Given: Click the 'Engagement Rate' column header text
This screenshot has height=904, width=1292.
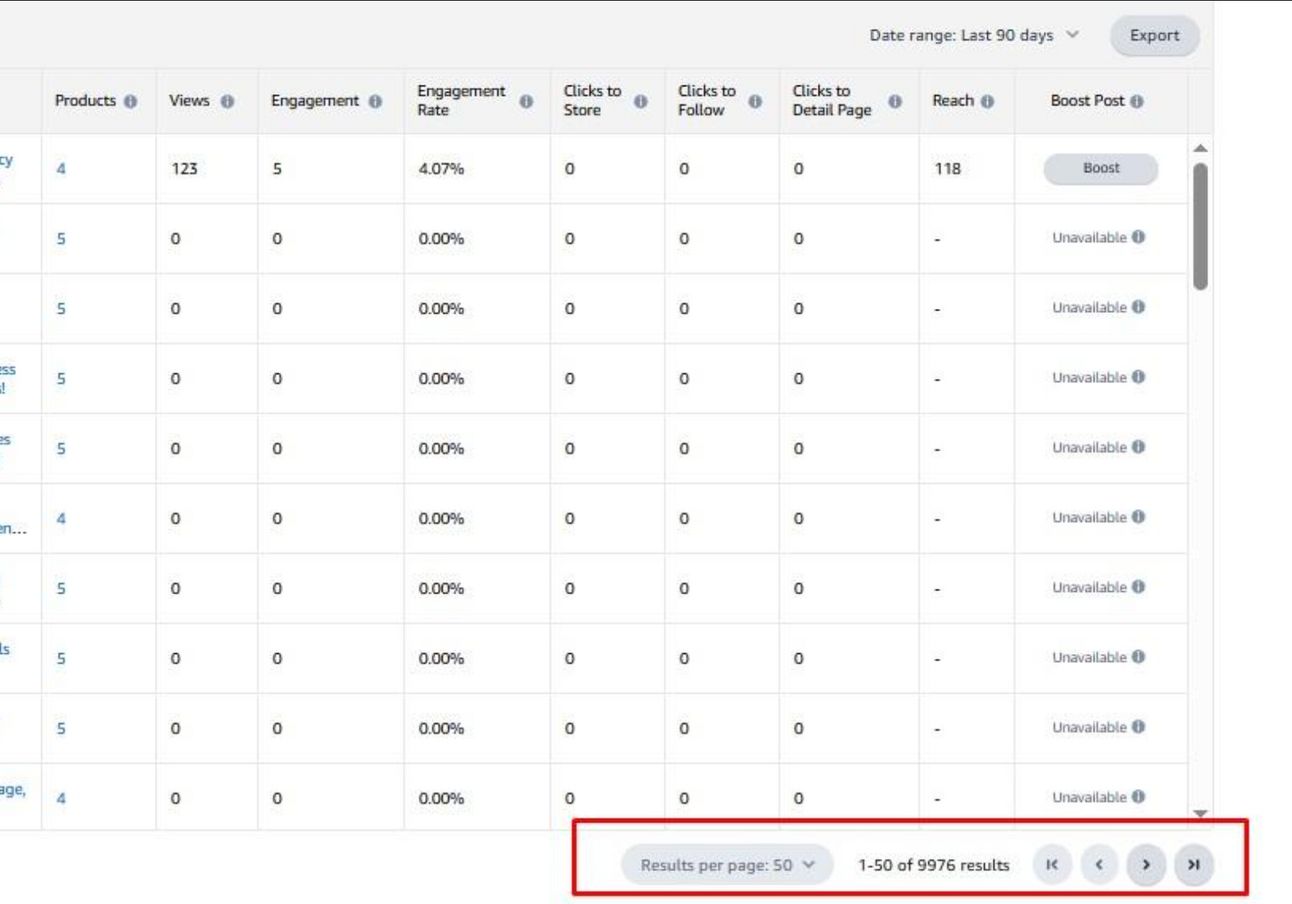Looking at the screenshot, I should tap(461, 101).
